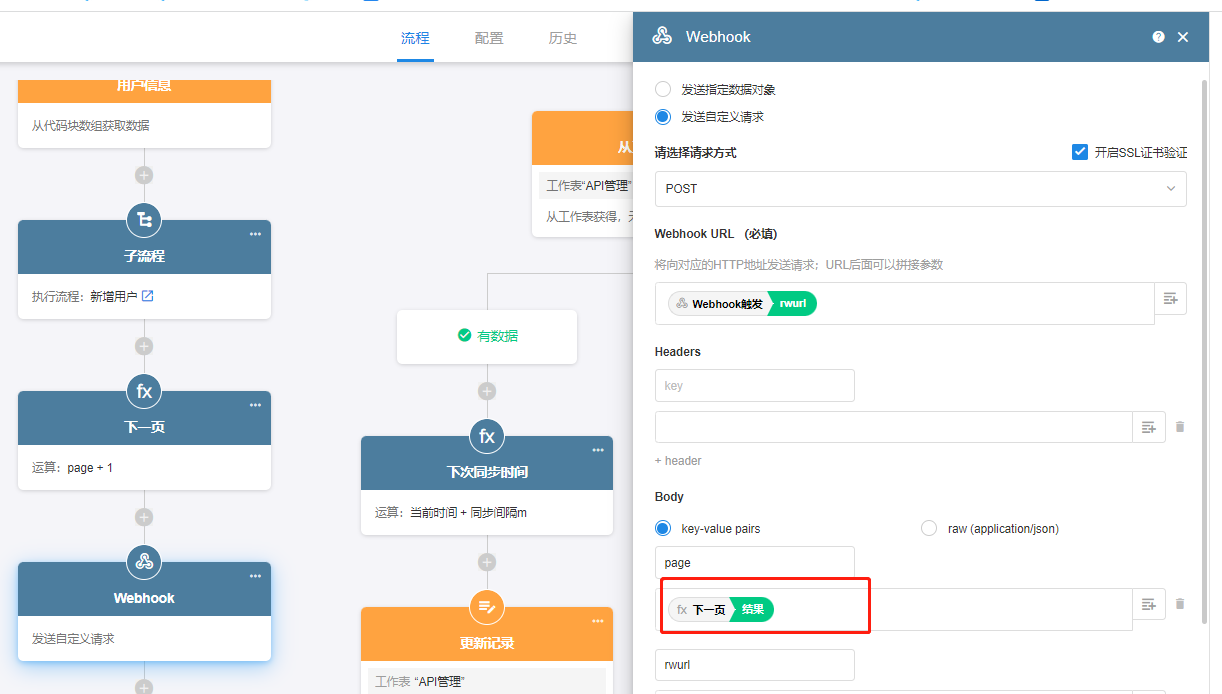Switch to the 历史 tab
Screen dimensions: 1222x694
tap(563, 38)
